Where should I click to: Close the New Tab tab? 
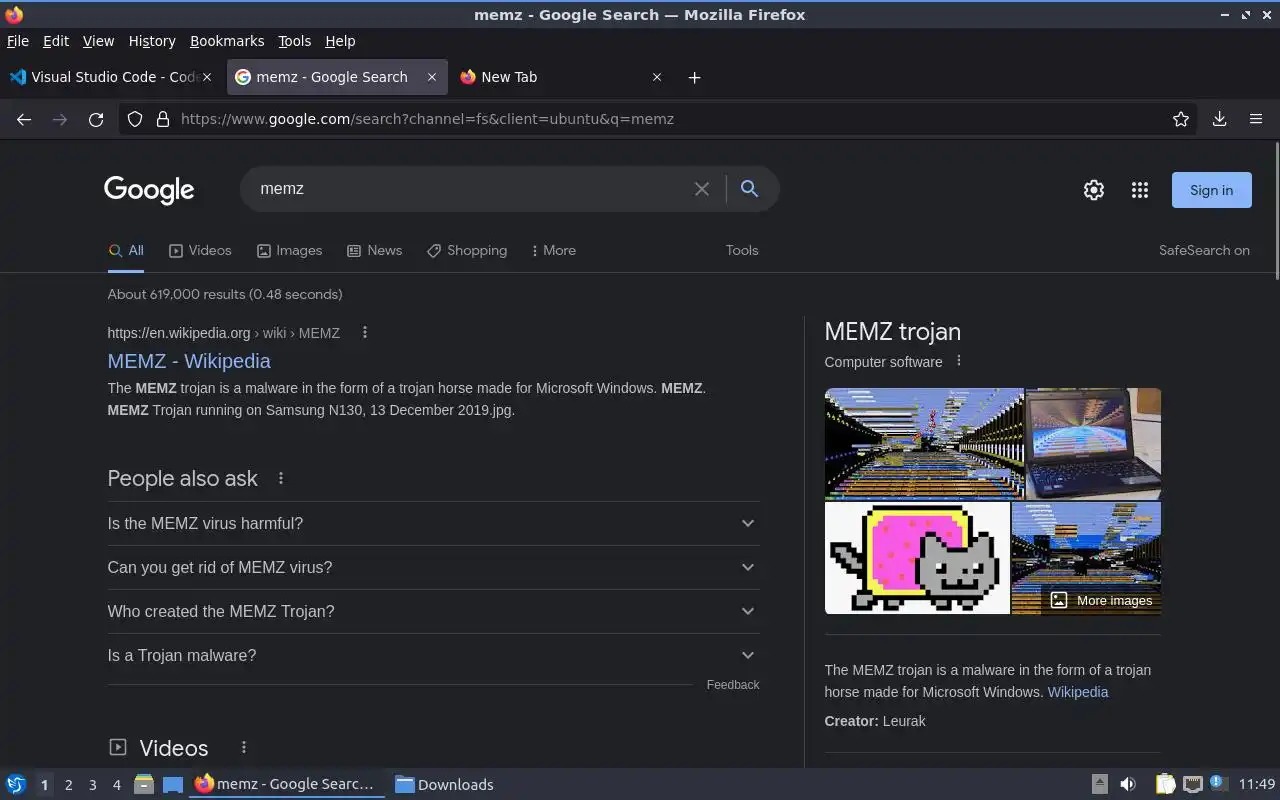tap(657, 77)
